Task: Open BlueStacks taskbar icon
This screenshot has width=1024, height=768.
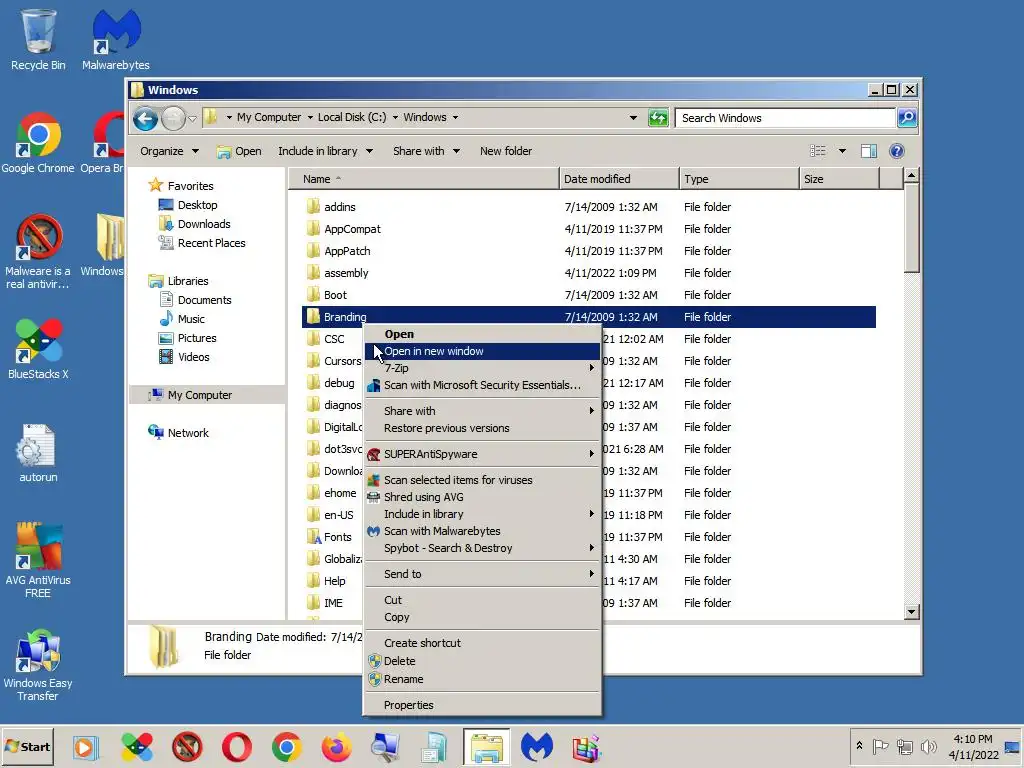Action: tap(136, 747)
